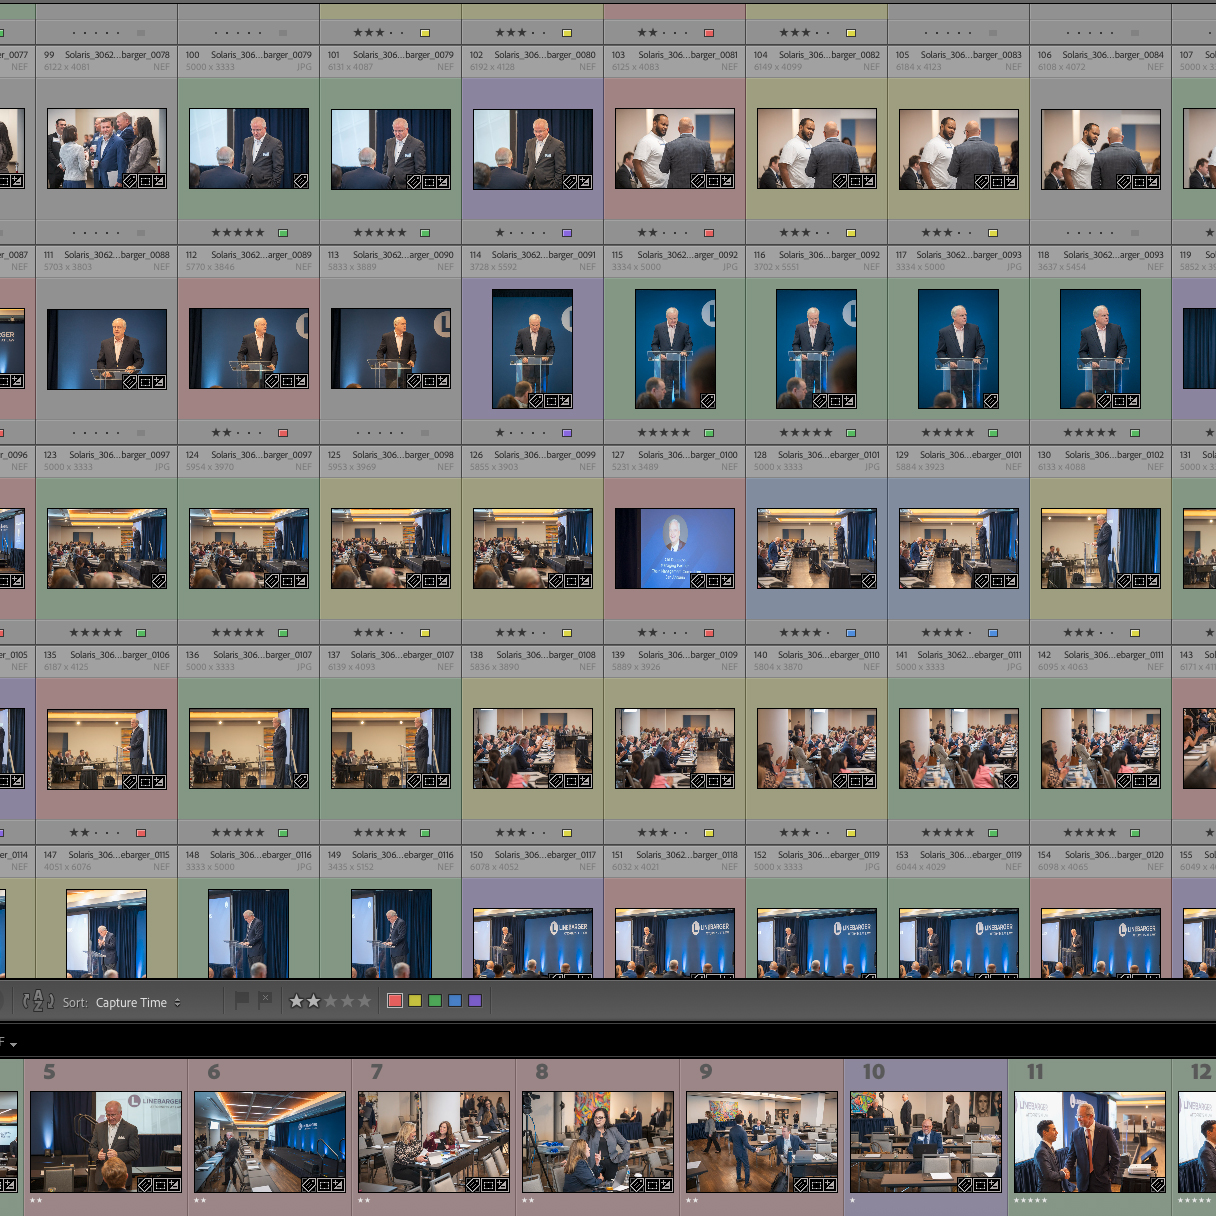Click the reject flag icon in the toolbar
This screenshot has height=1216, width=1216.
[265, 1000]
